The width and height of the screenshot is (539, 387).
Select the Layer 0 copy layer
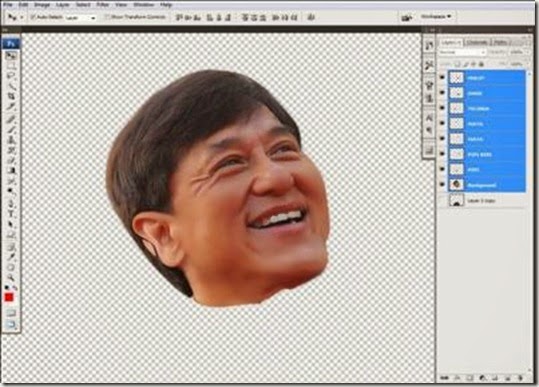click(x=486, y=200)
